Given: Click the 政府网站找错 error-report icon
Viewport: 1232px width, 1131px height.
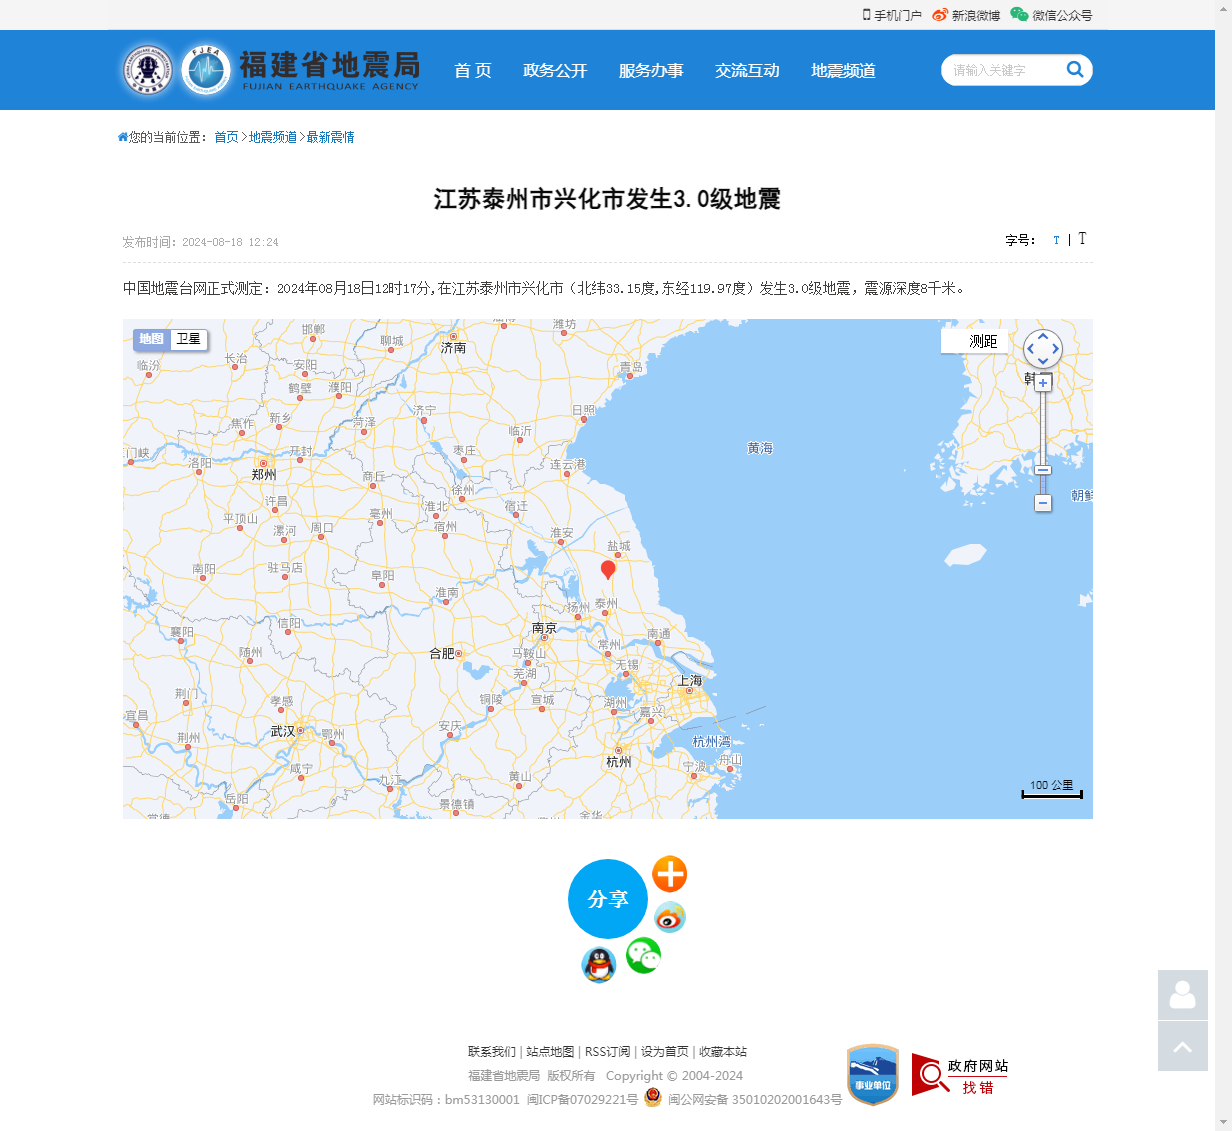Looking at the screenshot, I should [958, 1075].
